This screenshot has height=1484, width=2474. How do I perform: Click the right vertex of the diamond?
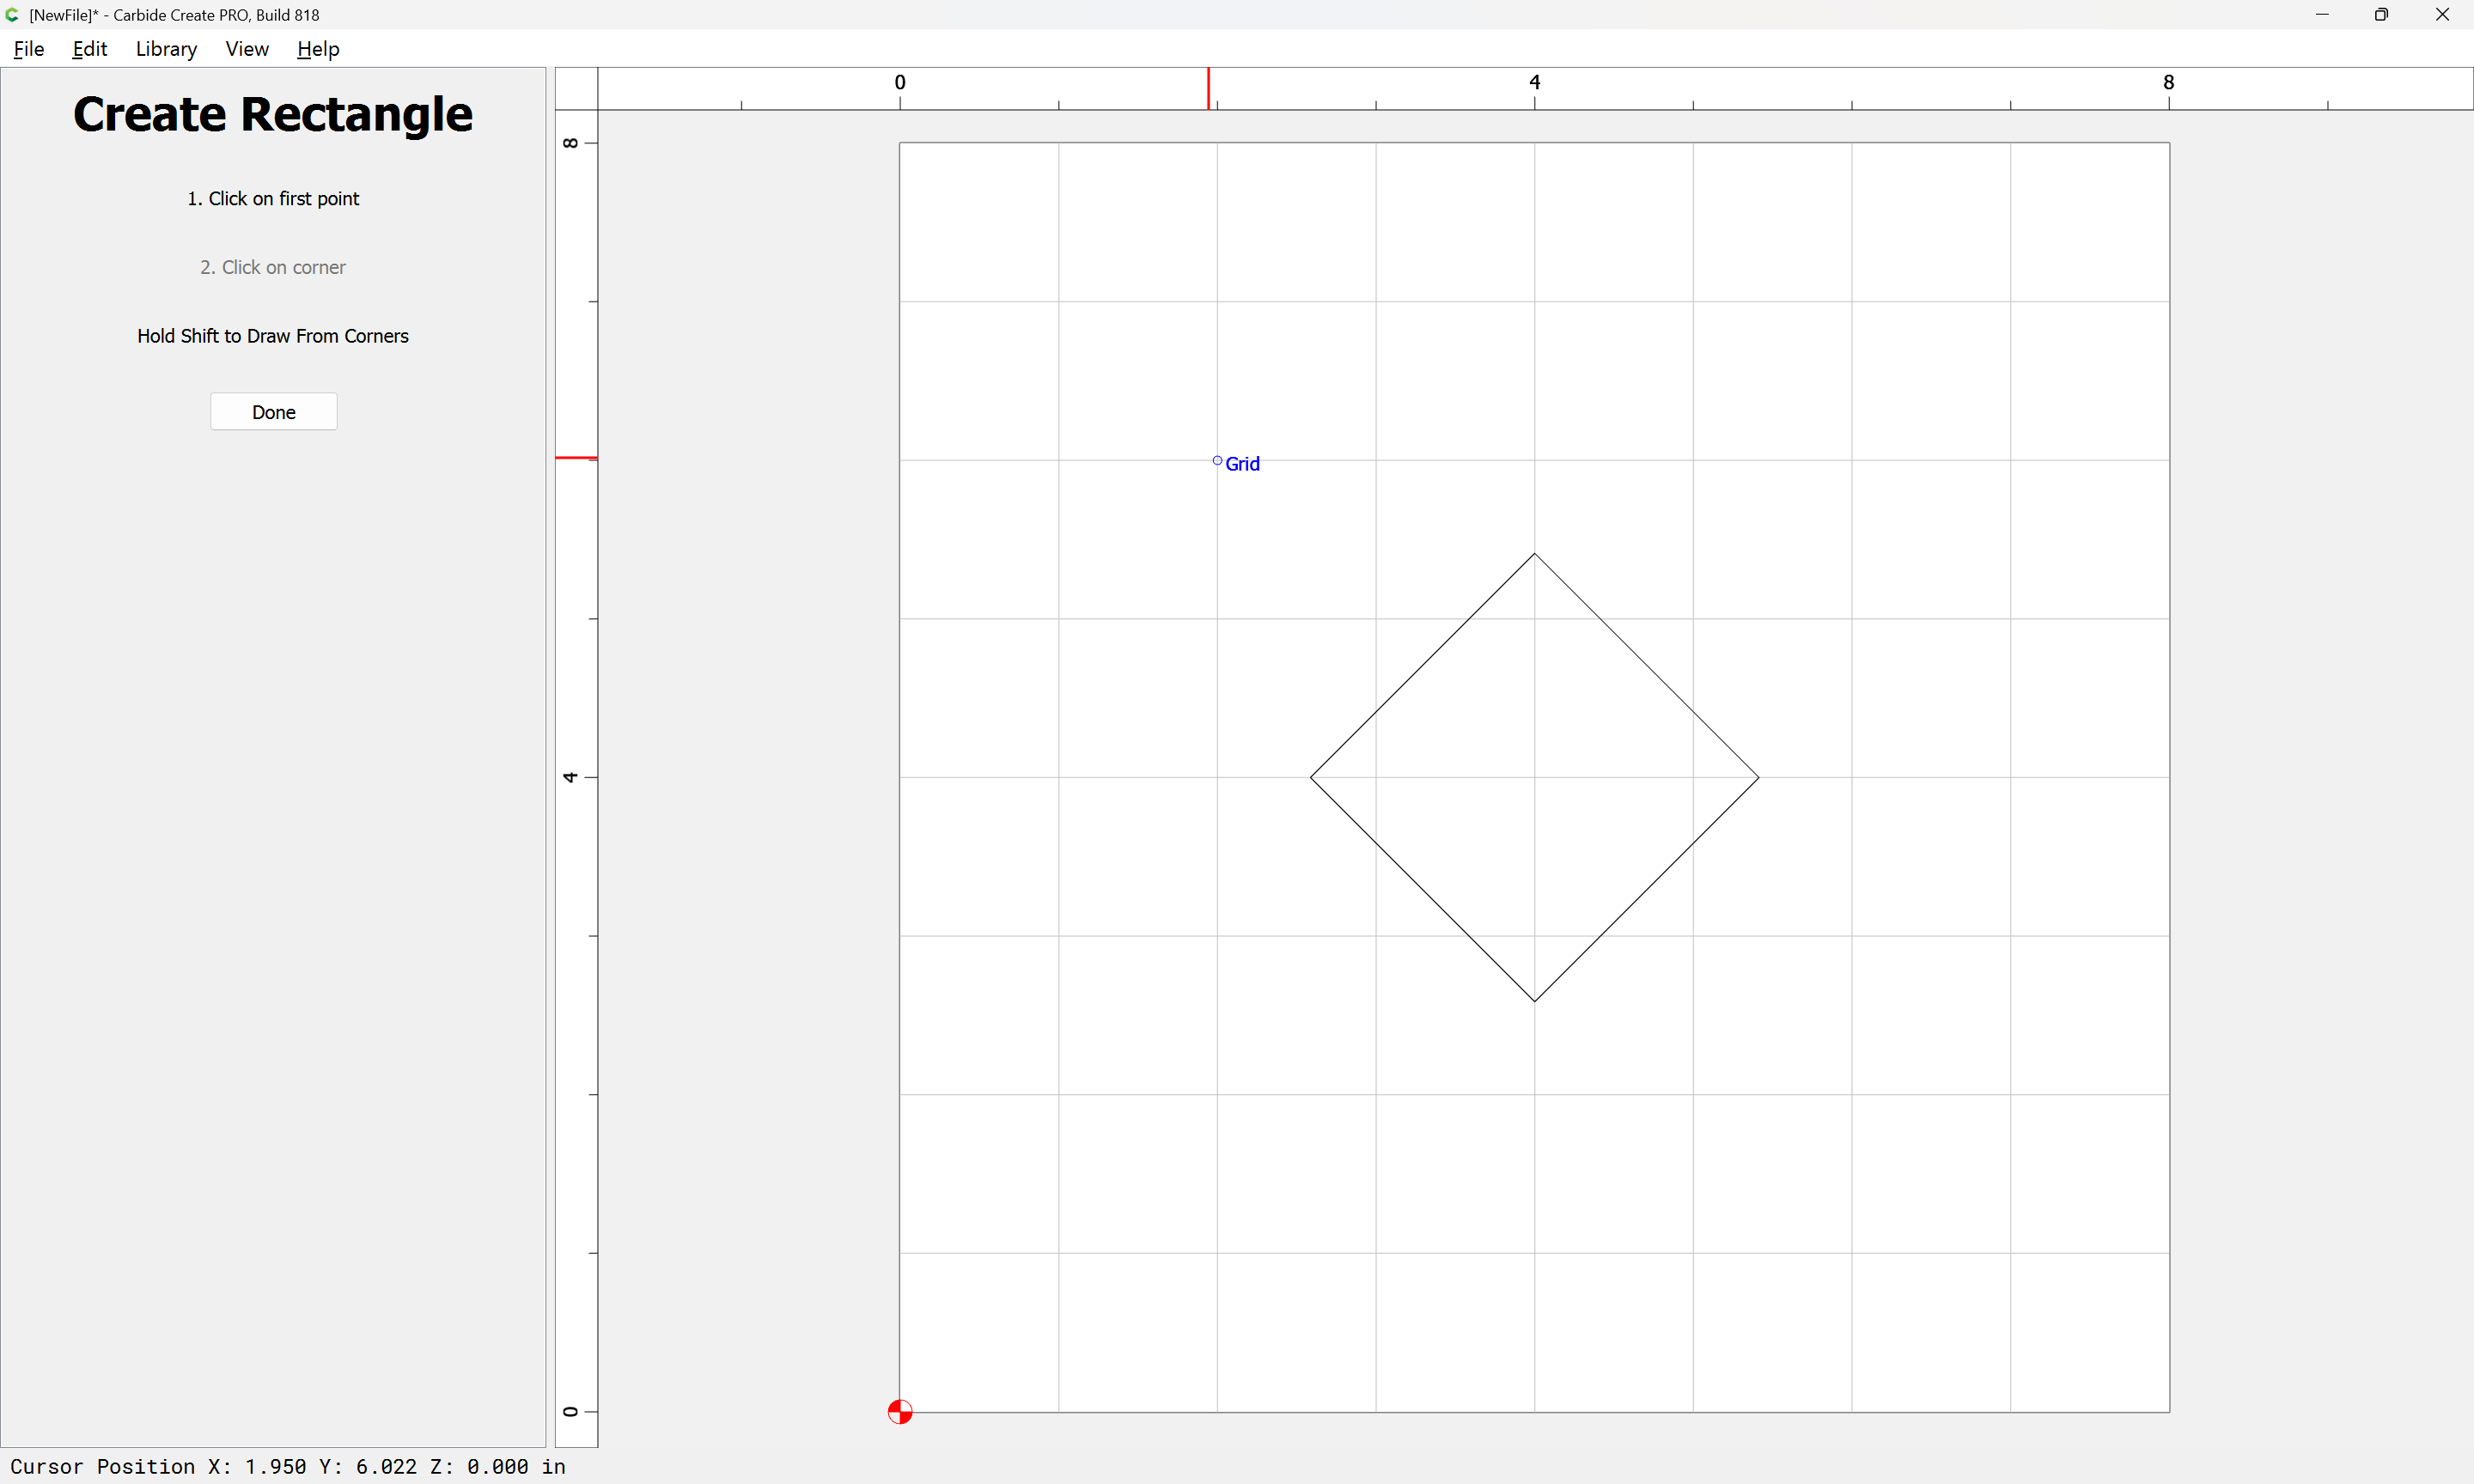[1758, 777]
